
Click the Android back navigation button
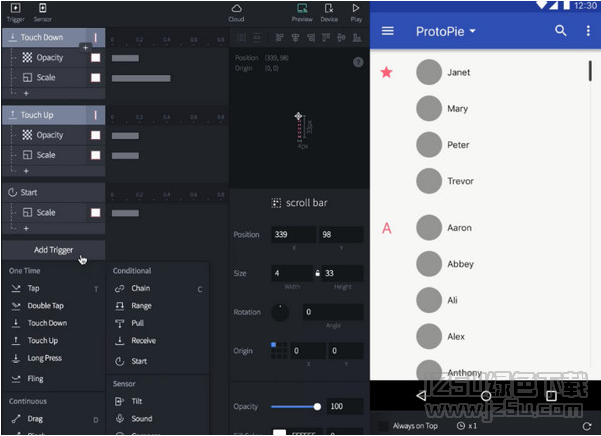(x=421, y=395)
